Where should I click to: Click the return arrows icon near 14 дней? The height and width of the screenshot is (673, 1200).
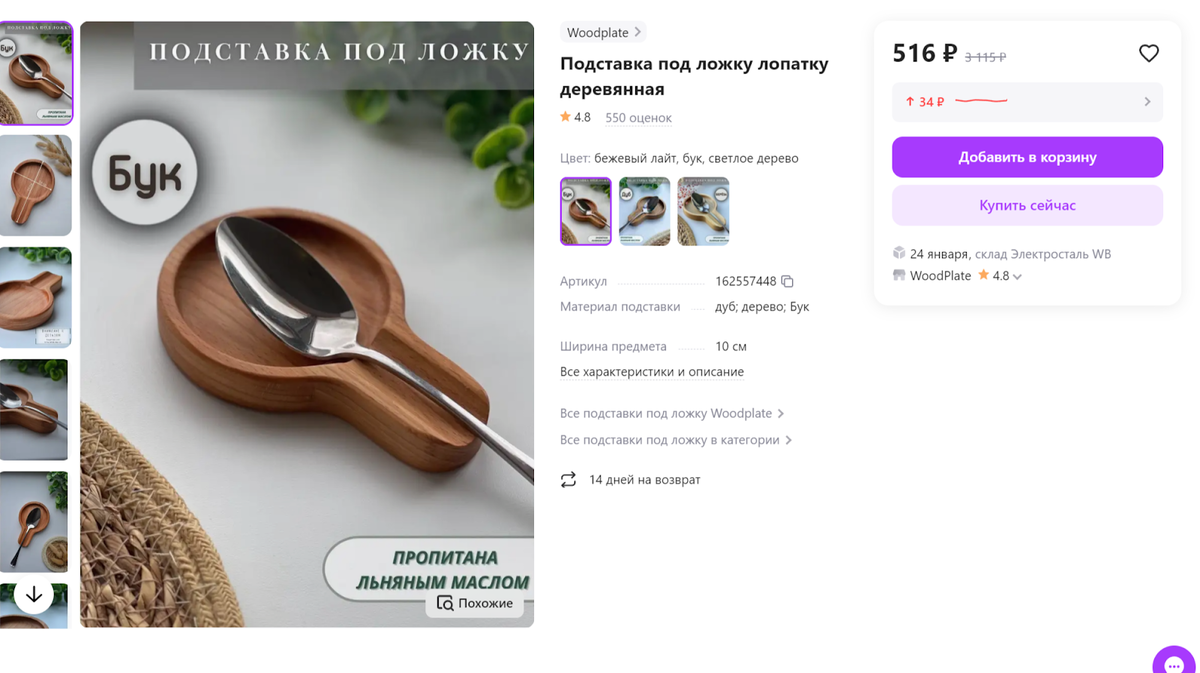(x=569, y=479)
